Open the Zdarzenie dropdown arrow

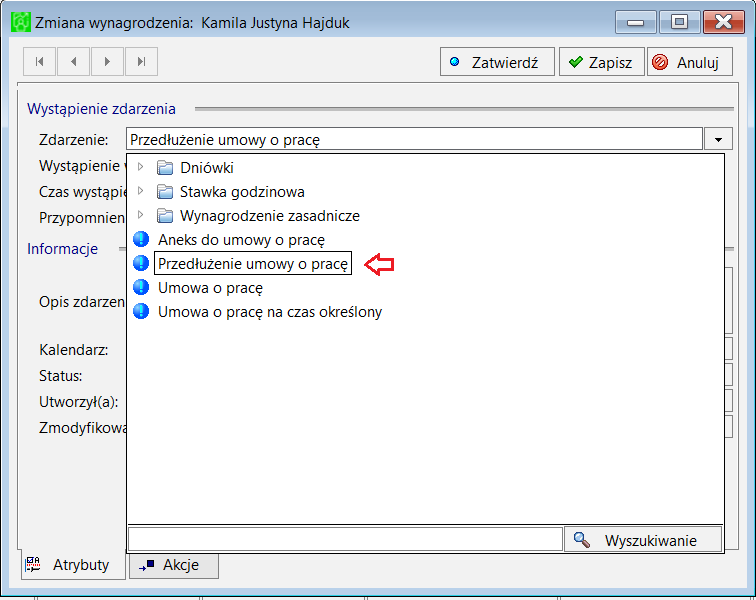coord(718,140)
